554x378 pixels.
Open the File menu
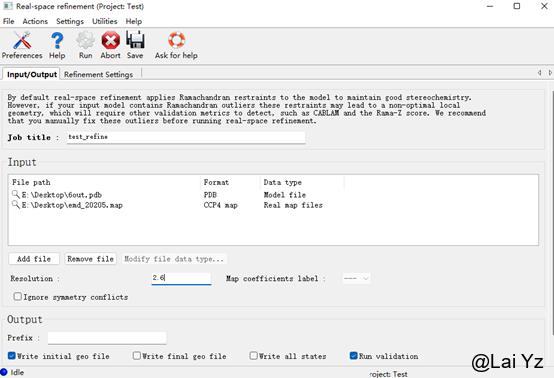[x=8, y=21]
